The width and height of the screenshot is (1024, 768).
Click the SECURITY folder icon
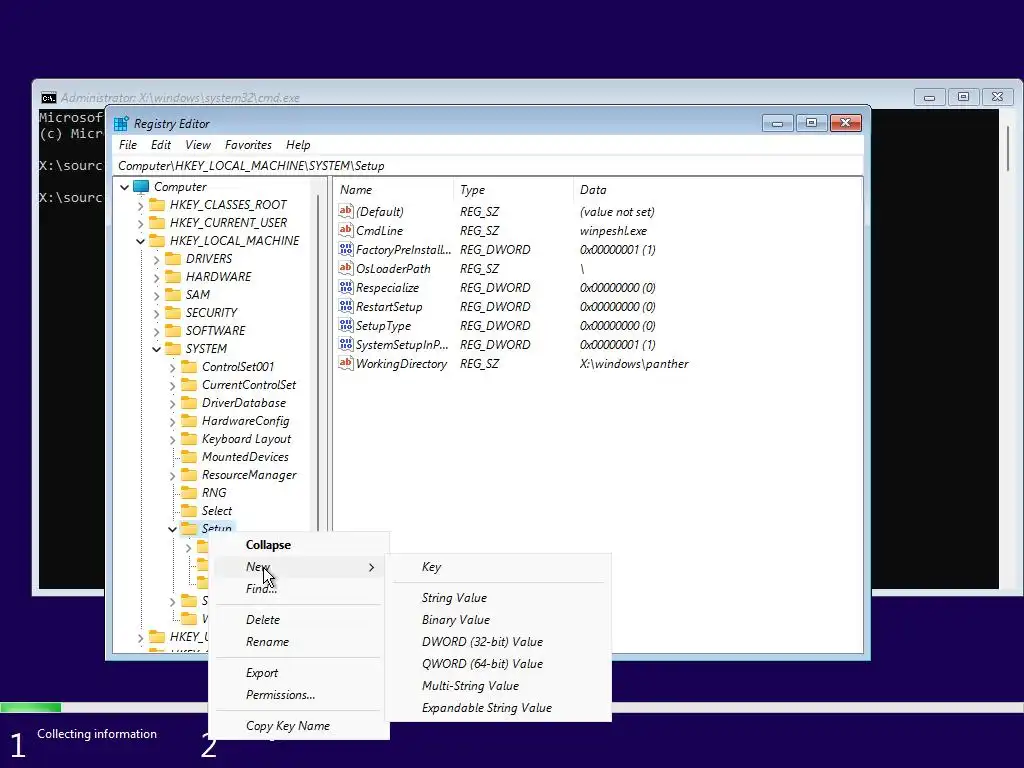(x=173, y=313)
